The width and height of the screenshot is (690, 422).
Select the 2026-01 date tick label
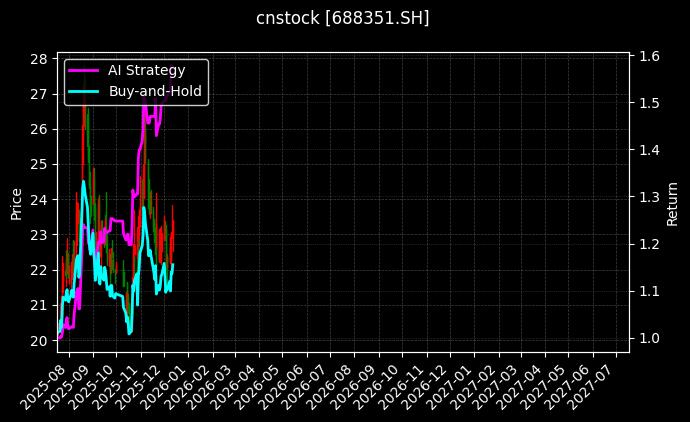pyautogui.click(x=166, y=384)
